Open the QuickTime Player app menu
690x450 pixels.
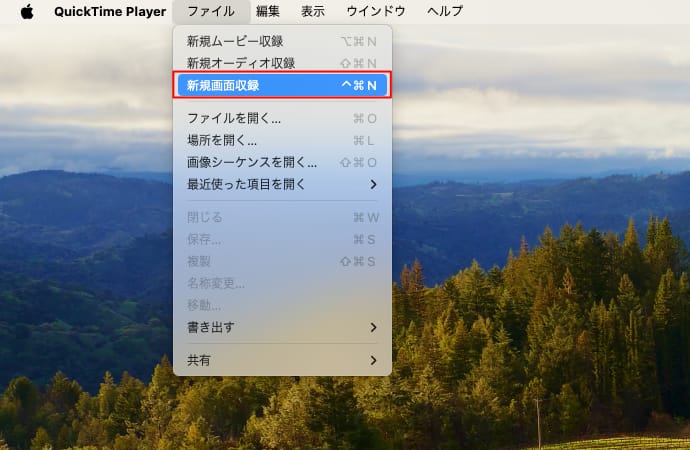click(110, 12)
